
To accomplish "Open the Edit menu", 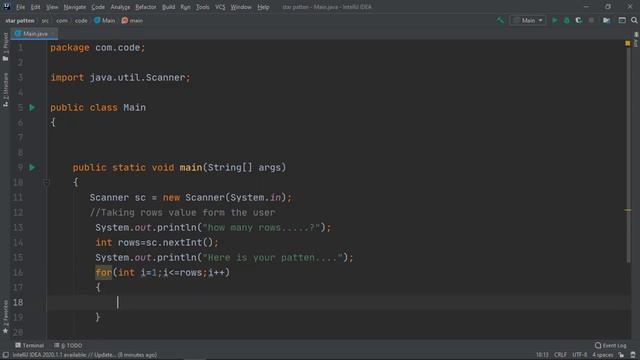I will (x=36, y=7).
